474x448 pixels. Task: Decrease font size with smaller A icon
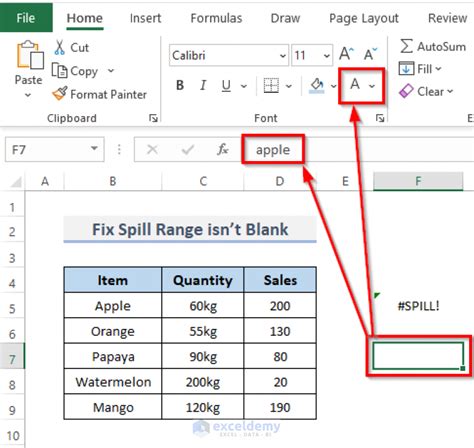click(x=370, y=54)
